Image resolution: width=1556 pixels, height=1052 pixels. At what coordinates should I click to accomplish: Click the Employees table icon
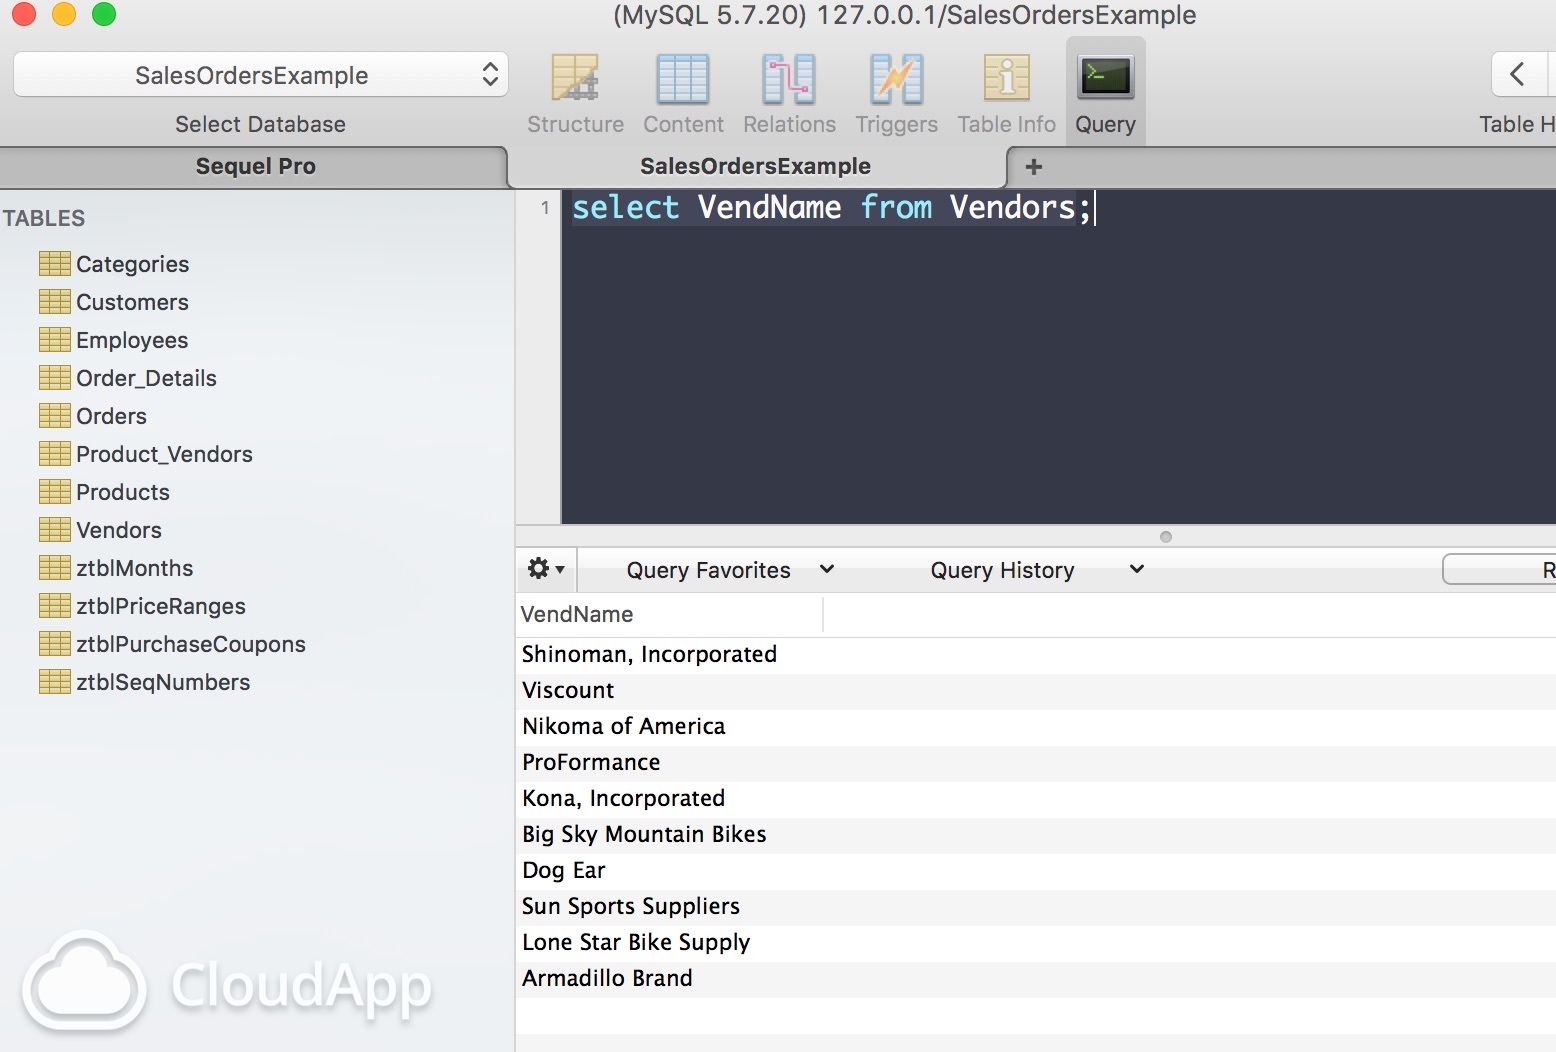click(x=55, y=340)
